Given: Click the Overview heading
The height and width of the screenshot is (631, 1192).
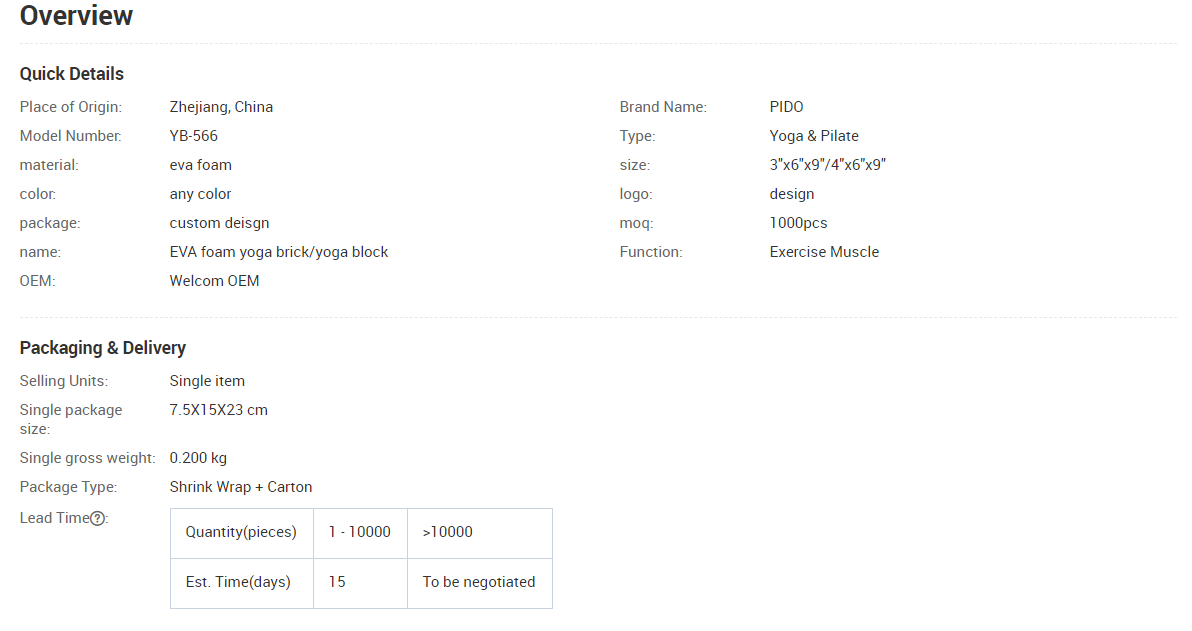Looking at the screenshot, I should coord(76,16).
